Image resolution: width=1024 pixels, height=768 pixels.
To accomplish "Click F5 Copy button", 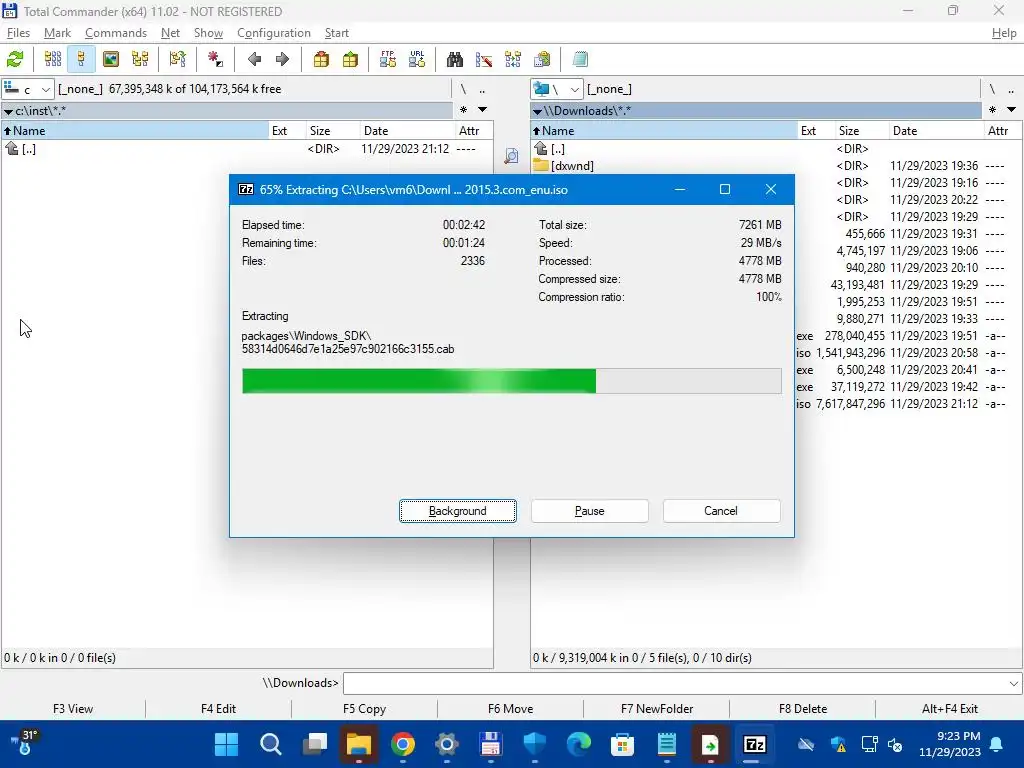I will coord(364,709).
